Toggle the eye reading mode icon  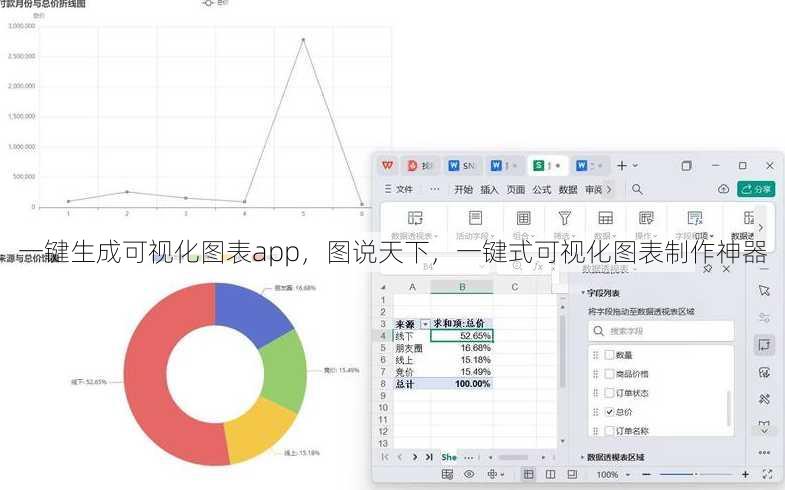tap(469, 474)
